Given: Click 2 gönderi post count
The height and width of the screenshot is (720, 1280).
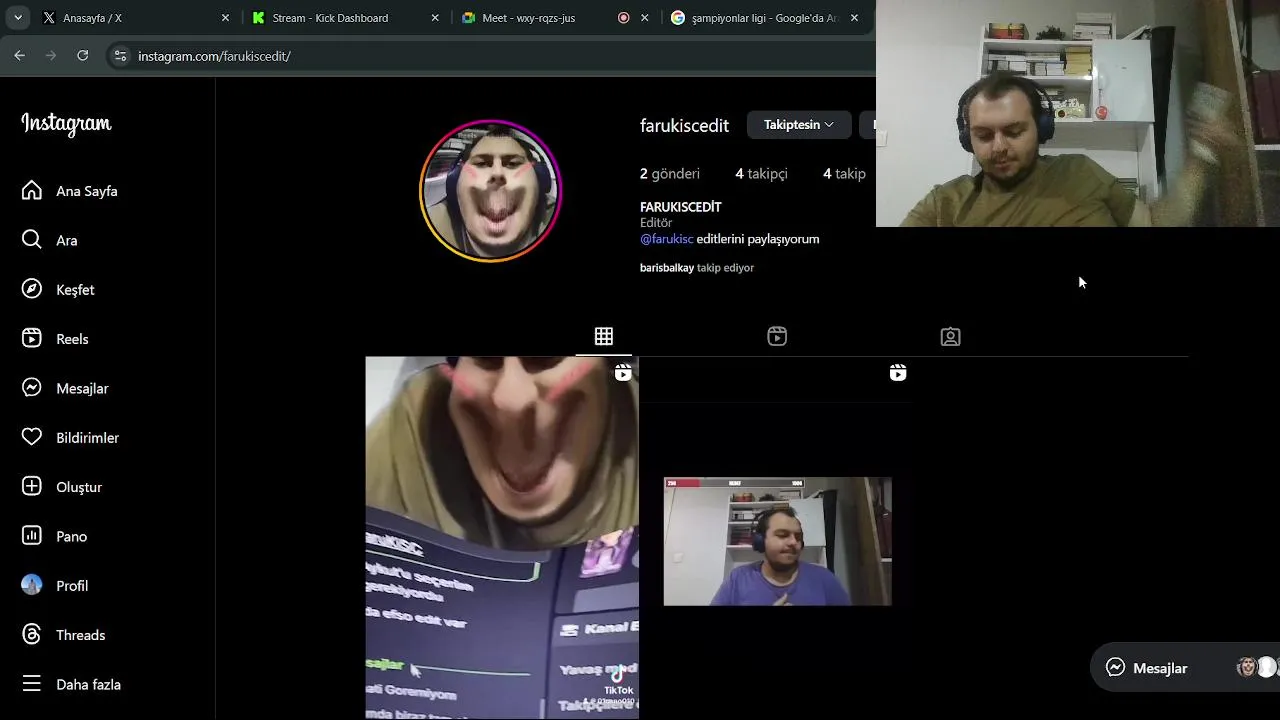Looking at the screenshot, I should point(670,174).
